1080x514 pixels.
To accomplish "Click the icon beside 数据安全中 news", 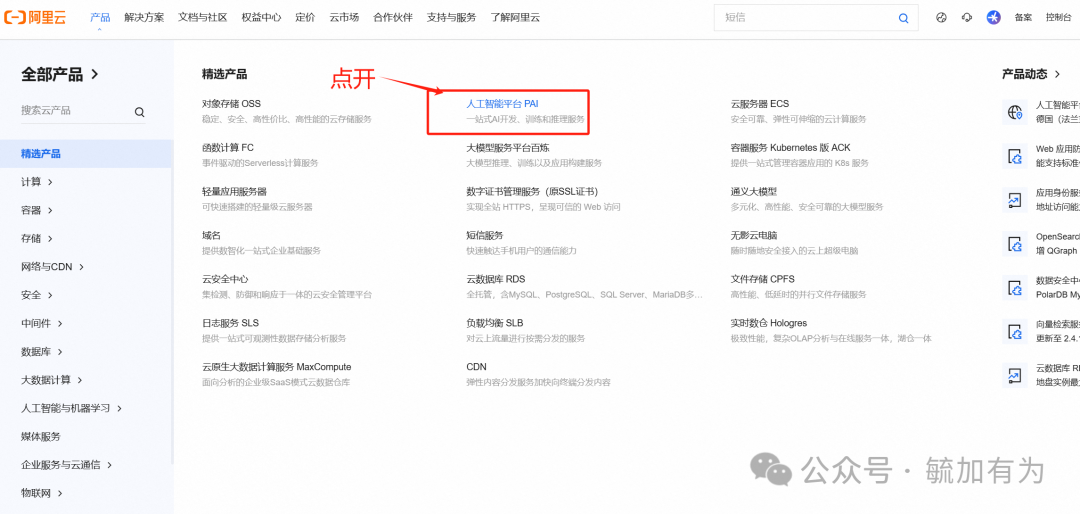I will (1014, 287).
